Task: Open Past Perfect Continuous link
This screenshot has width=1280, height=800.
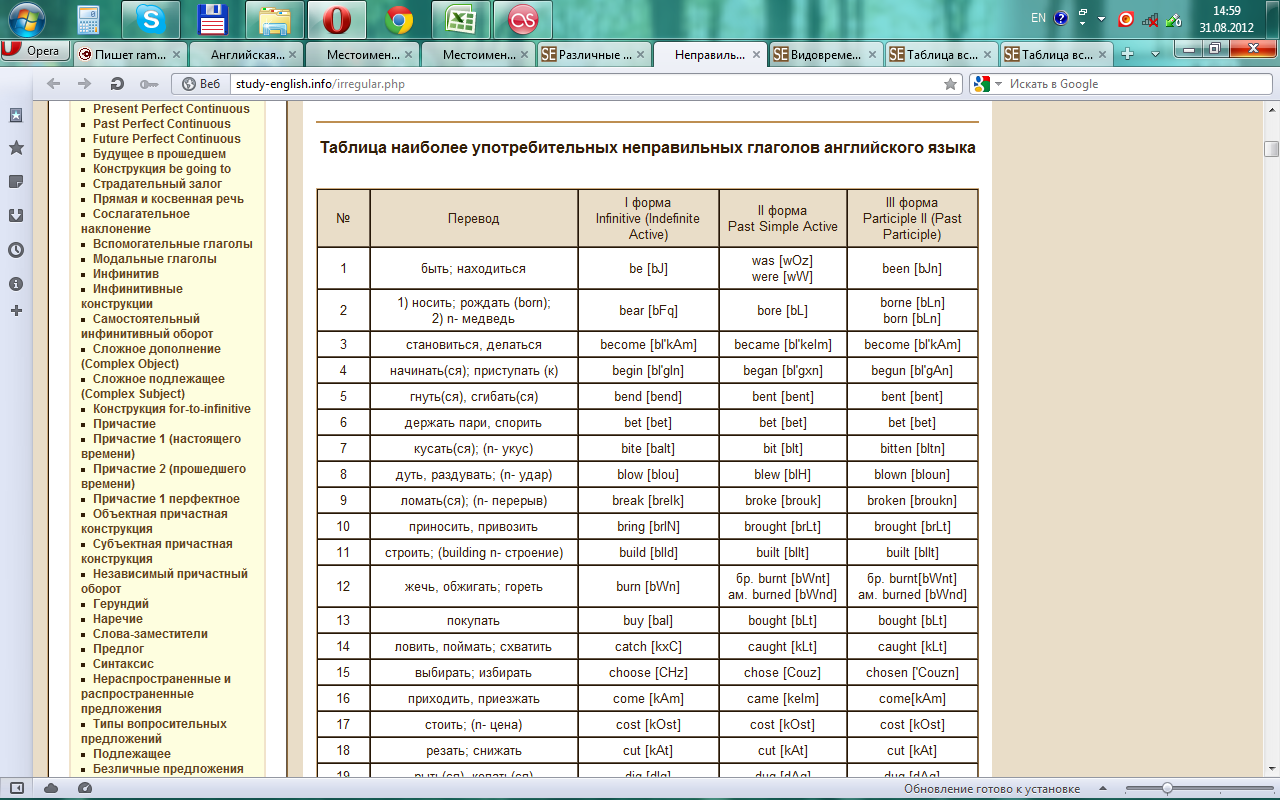Action: [162, 124]
